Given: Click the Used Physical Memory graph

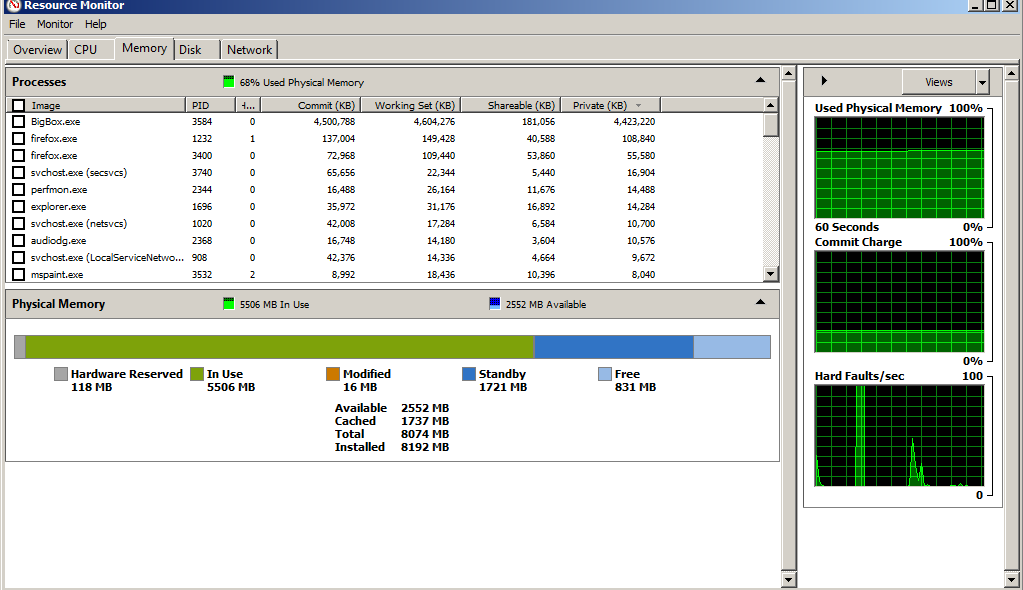Looking at the screenshot, I should tap(899, 168).
